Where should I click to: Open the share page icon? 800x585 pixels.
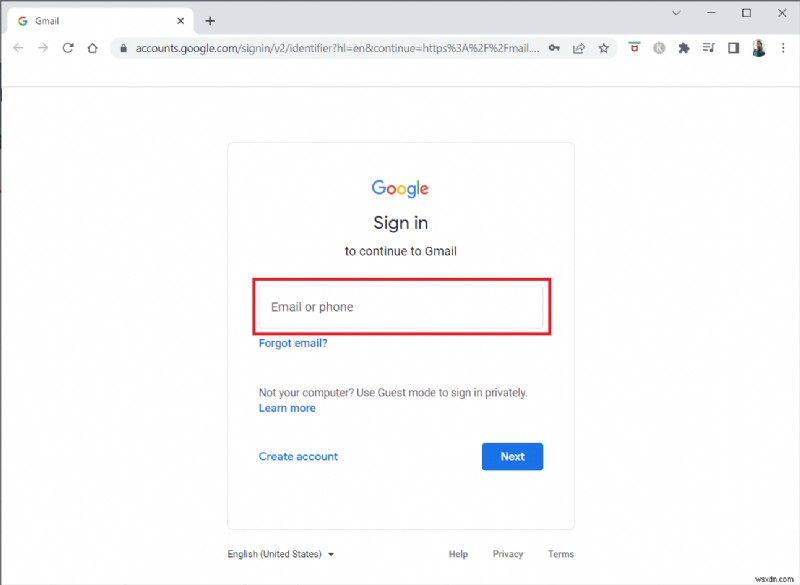[x=578, y=47]
